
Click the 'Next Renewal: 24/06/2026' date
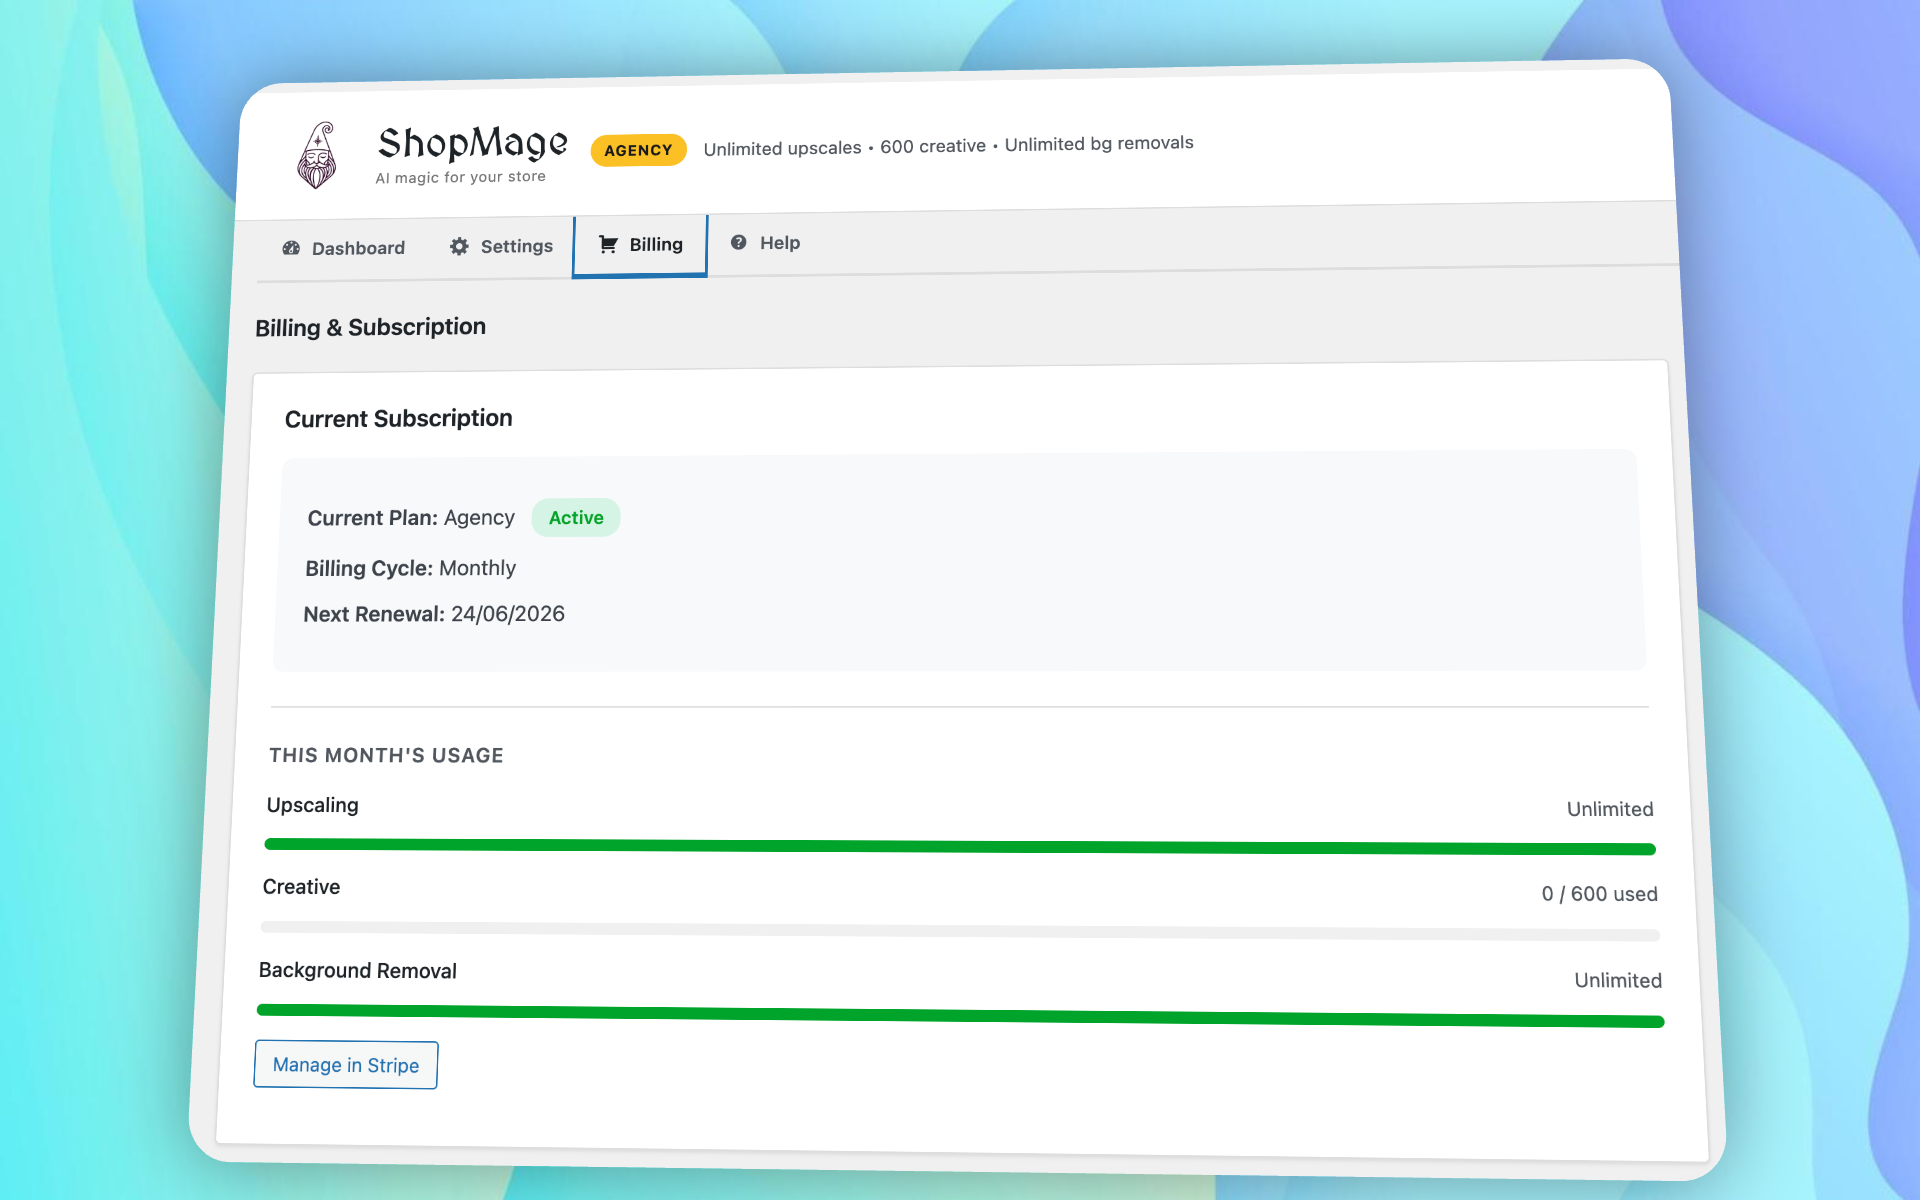(434, 614)
